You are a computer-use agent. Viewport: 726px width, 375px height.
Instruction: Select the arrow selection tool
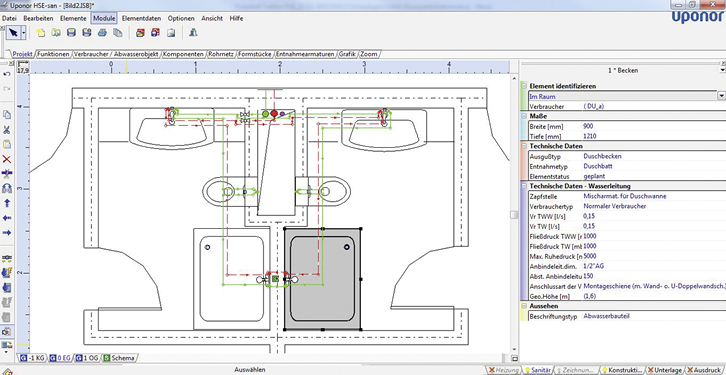pyautogui.click(x=13, y=32)
